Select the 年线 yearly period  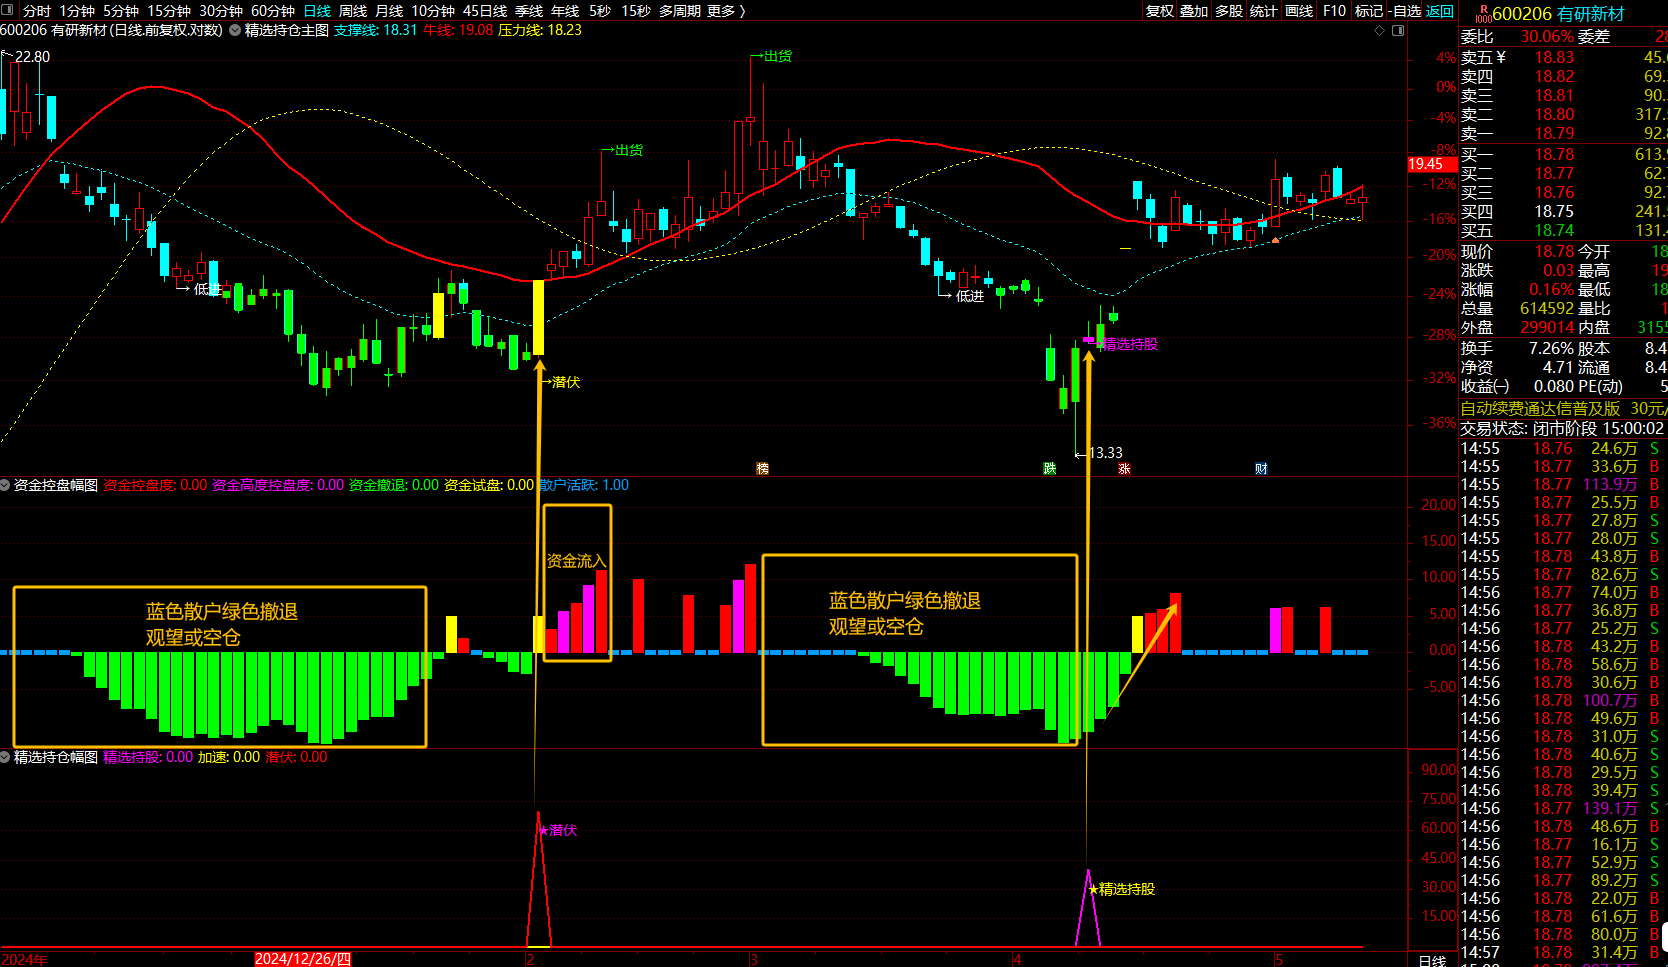pos(565,11)
